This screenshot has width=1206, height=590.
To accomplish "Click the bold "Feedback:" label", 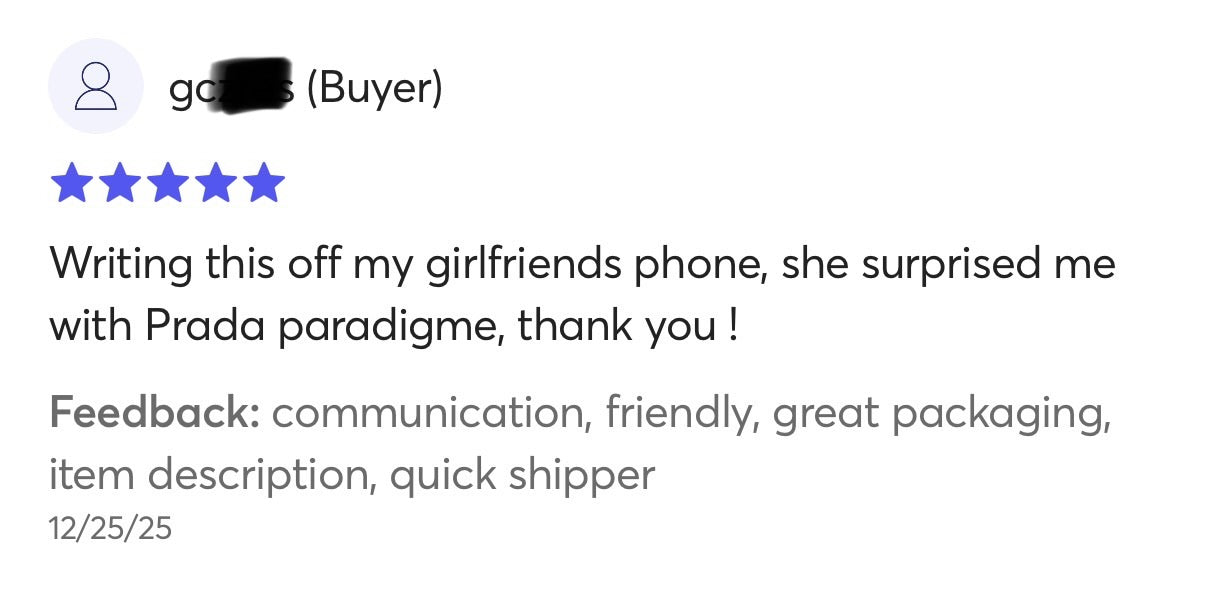I will tap(154, 412).
